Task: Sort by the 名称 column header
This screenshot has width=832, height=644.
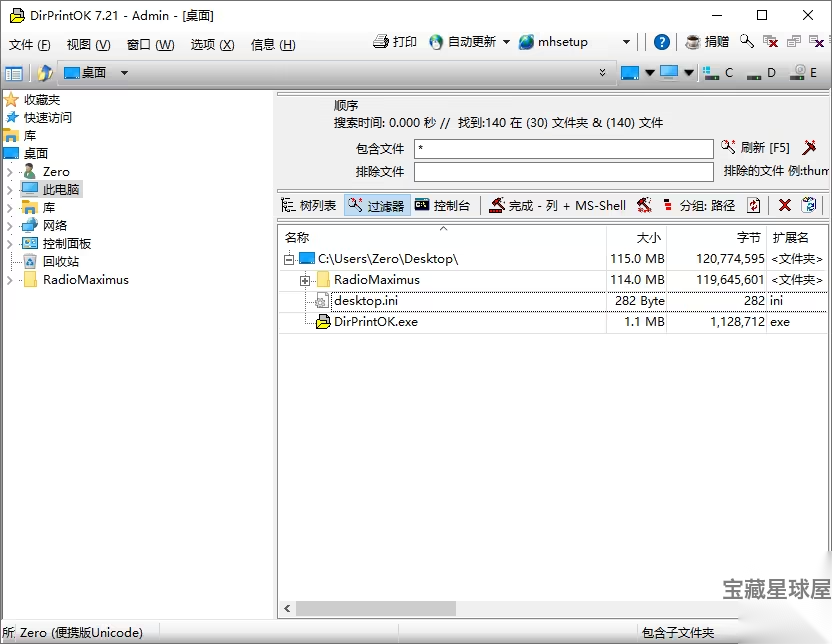Action: tap(443, 238)
